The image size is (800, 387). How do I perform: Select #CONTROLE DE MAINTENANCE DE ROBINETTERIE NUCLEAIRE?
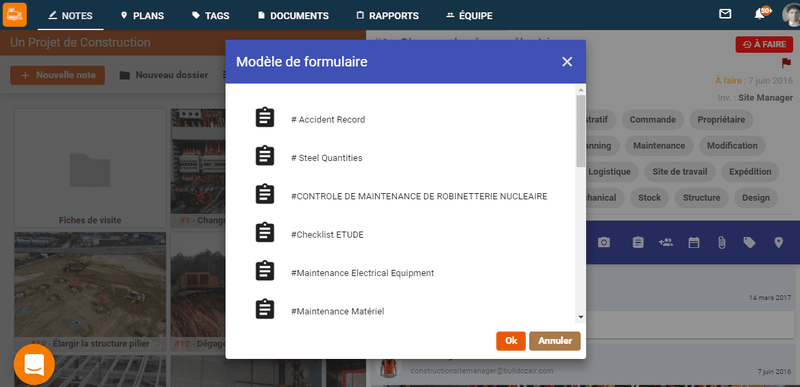[419, 196]
